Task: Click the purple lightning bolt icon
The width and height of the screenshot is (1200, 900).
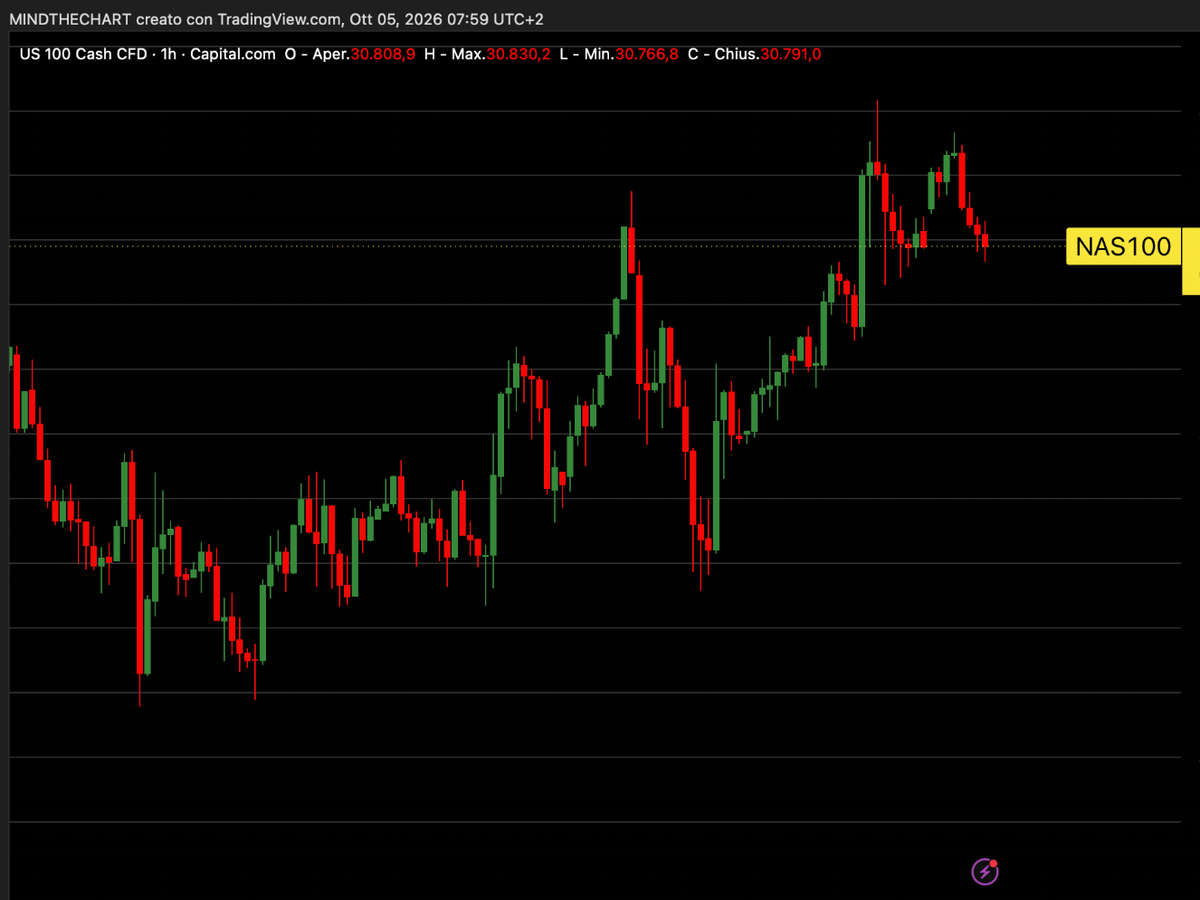Action: point(985,871)
